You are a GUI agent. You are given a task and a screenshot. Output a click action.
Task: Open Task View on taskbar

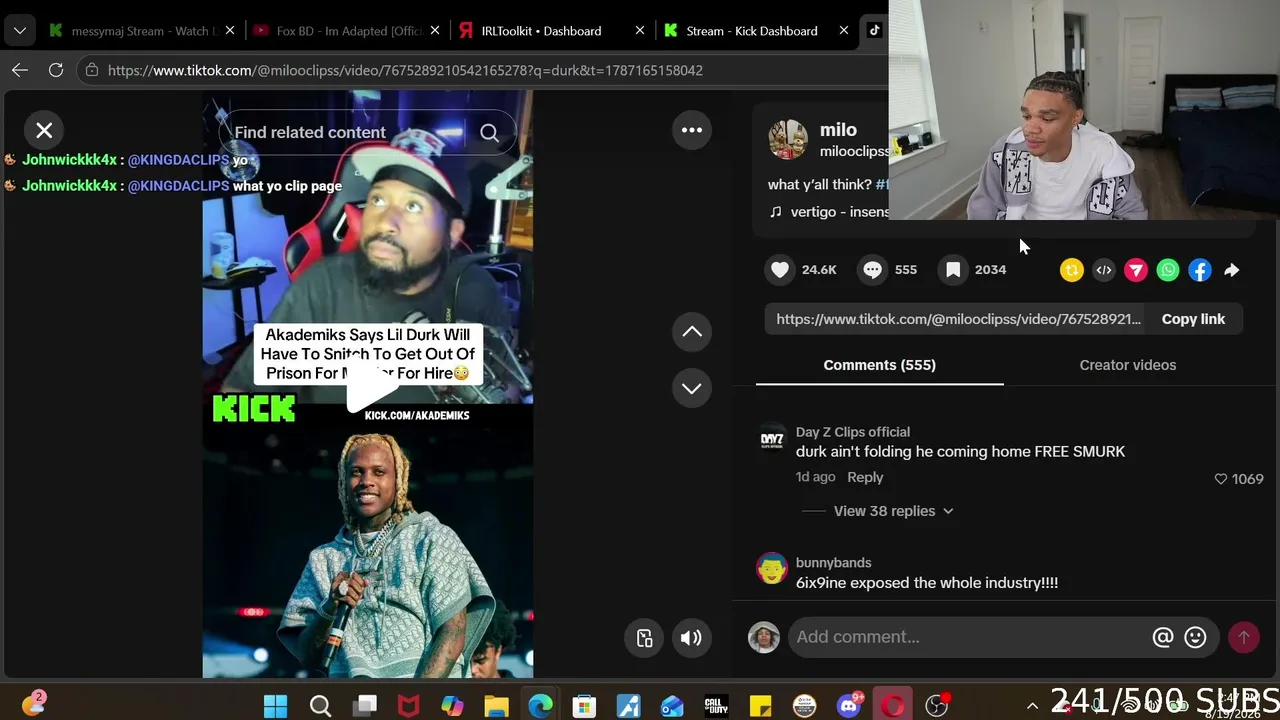point(364,706)
